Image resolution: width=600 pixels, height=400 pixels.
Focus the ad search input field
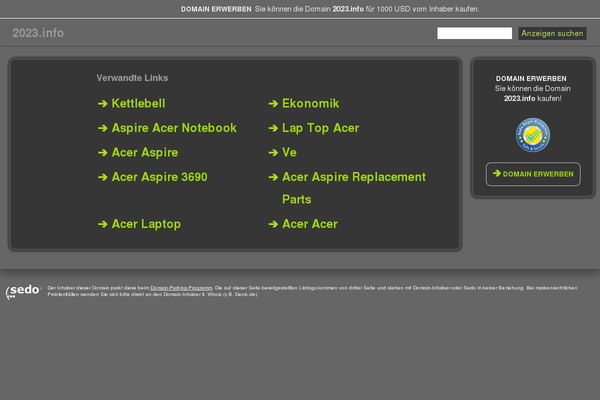click(474, 33)
